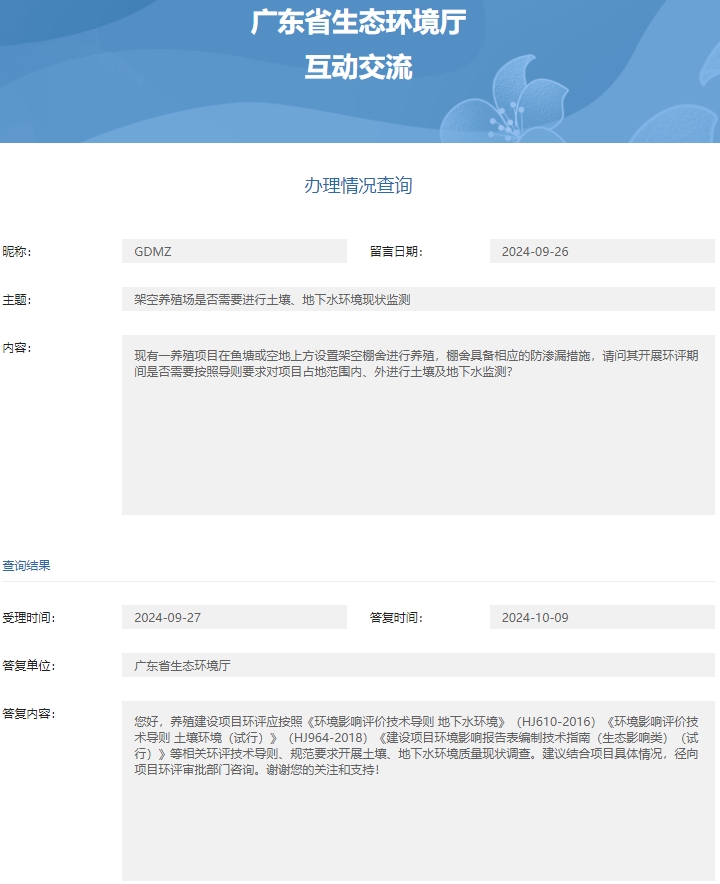Click the 昵称 field showing GDMZ

[234, 251]
